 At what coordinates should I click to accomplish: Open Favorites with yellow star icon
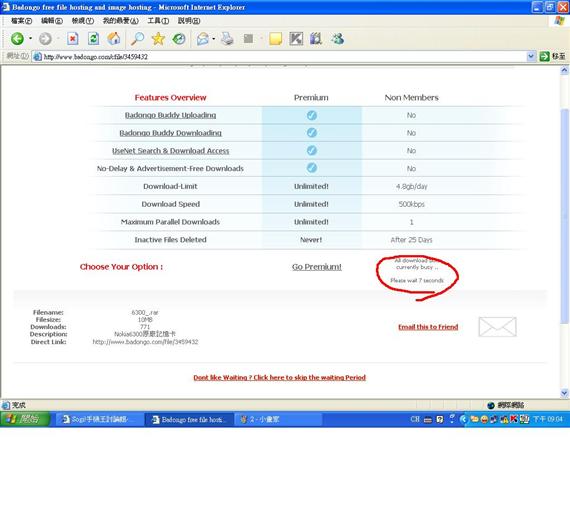(x=158, y=39)
